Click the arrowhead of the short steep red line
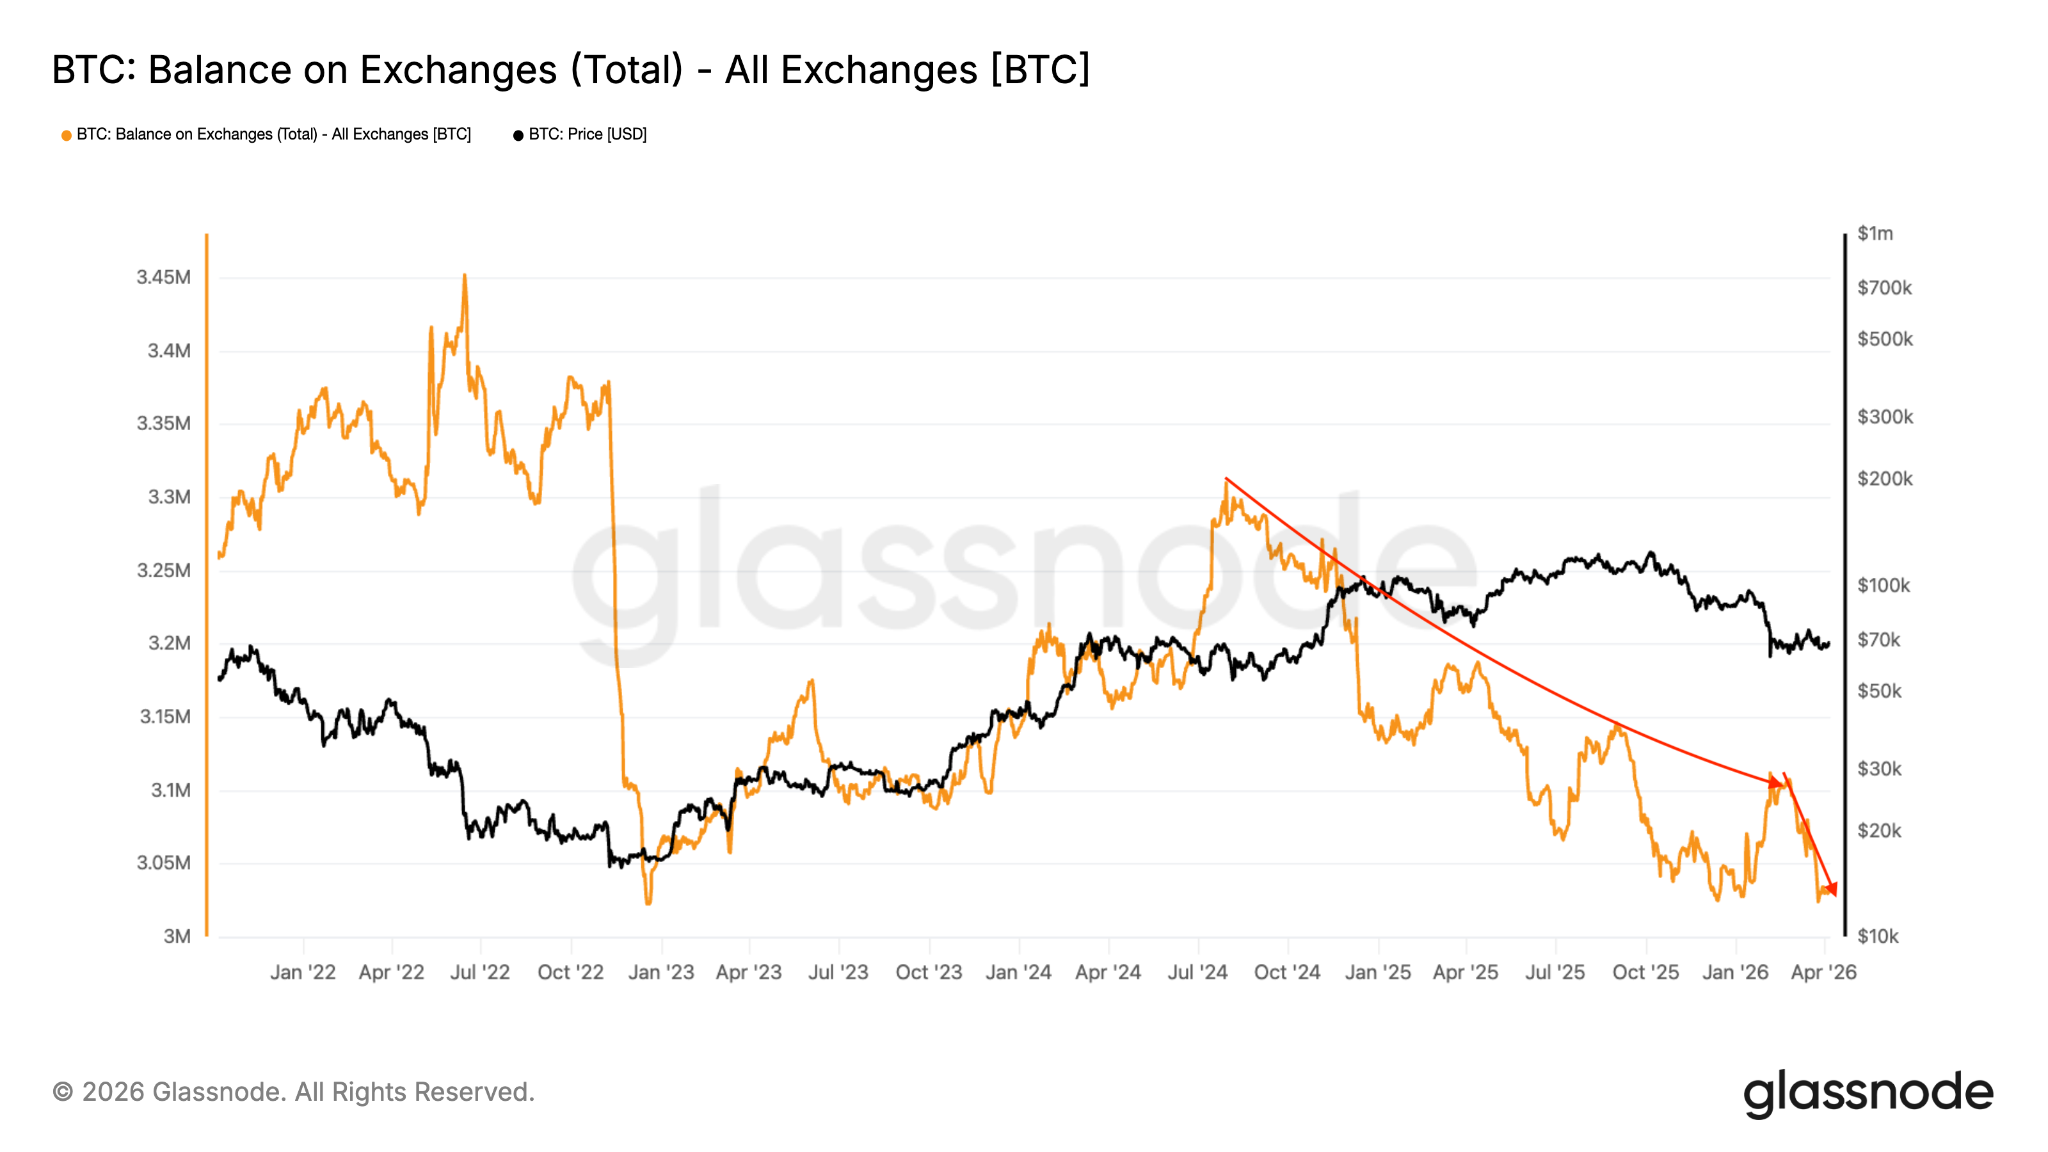Image resolution: width=2048 pixels, height=1152 pixels. 1832,889
